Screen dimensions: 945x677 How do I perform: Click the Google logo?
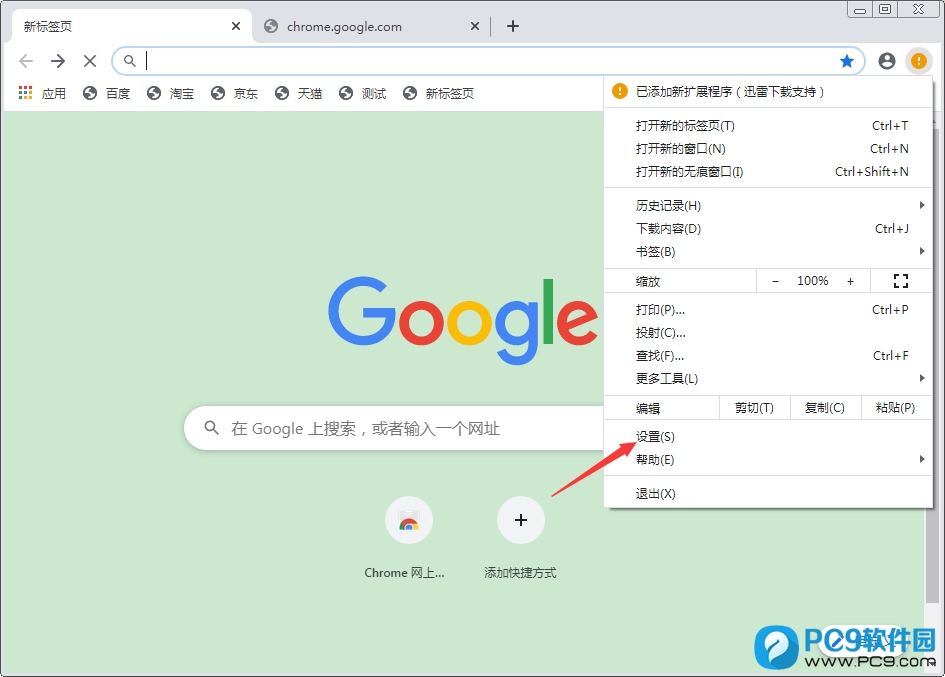463,320
